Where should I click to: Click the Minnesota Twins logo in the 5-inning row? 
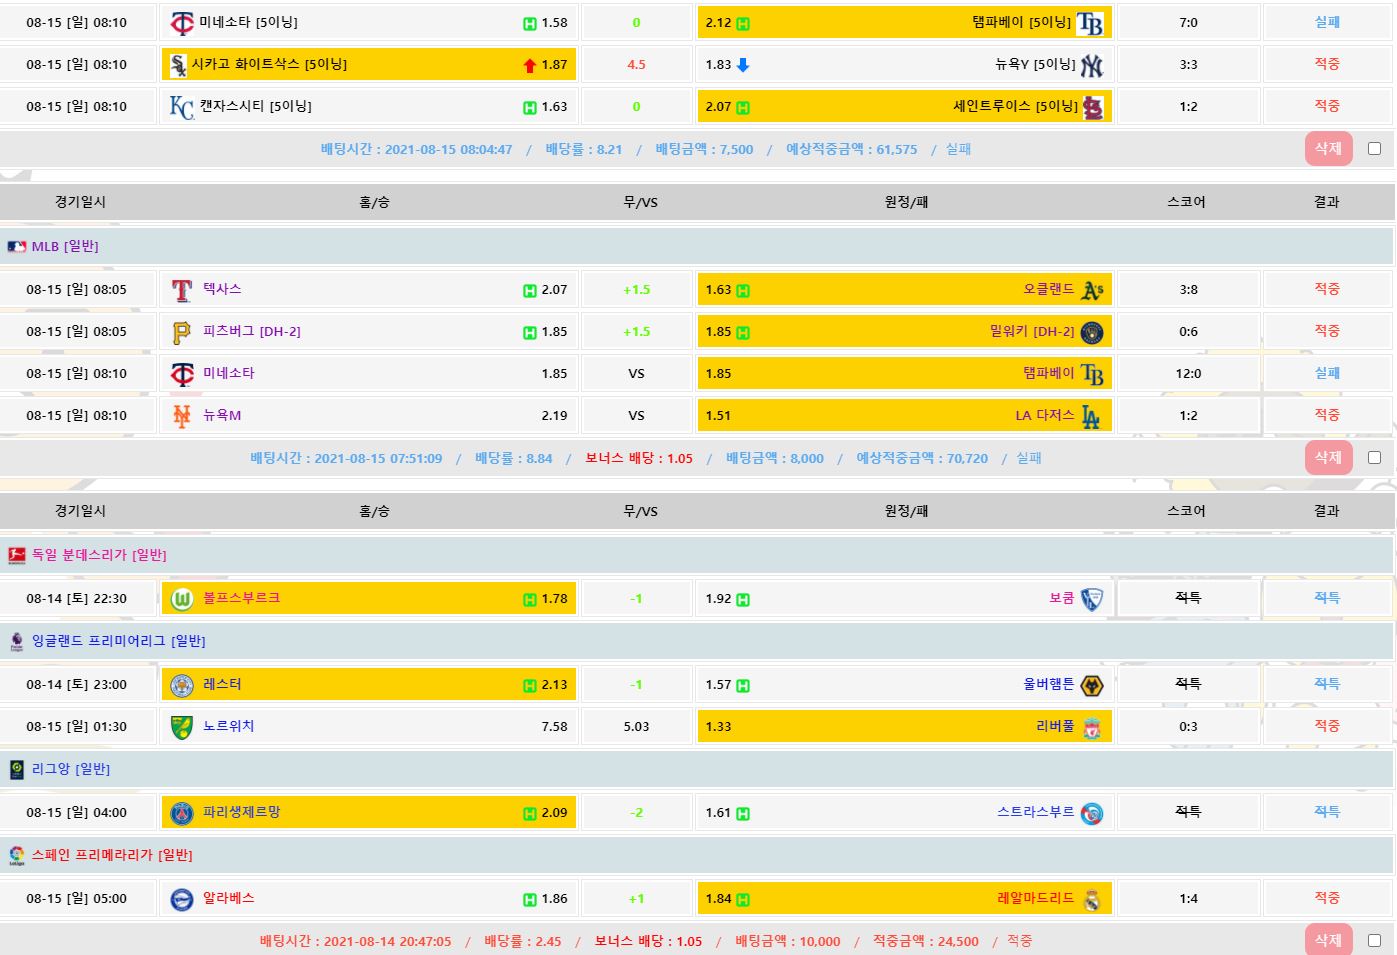(182, 23)
